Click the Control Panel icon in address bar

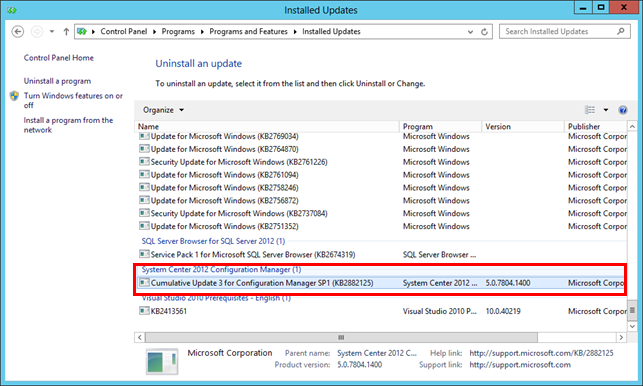82,32
